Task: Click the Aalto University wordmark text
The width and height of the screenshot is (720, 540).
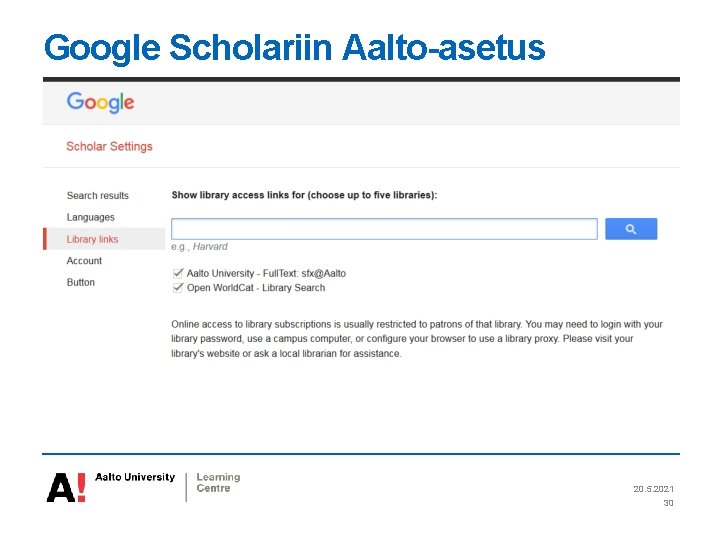Action: [134, 478]
